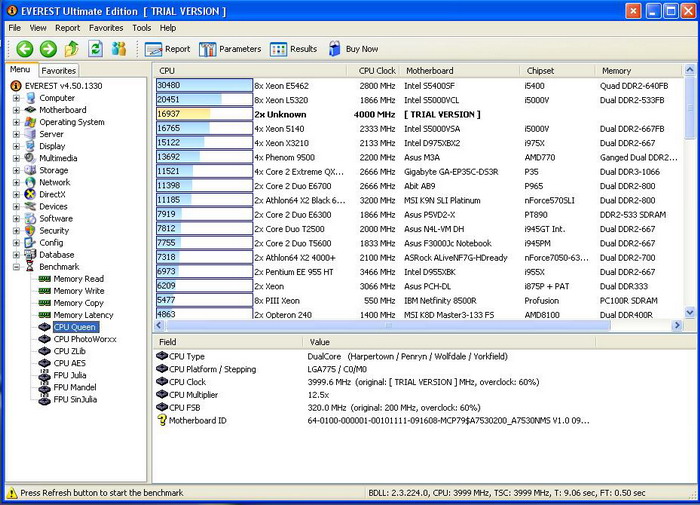Select Display in the tree
The image size is (700, 505).
[52, 146]
